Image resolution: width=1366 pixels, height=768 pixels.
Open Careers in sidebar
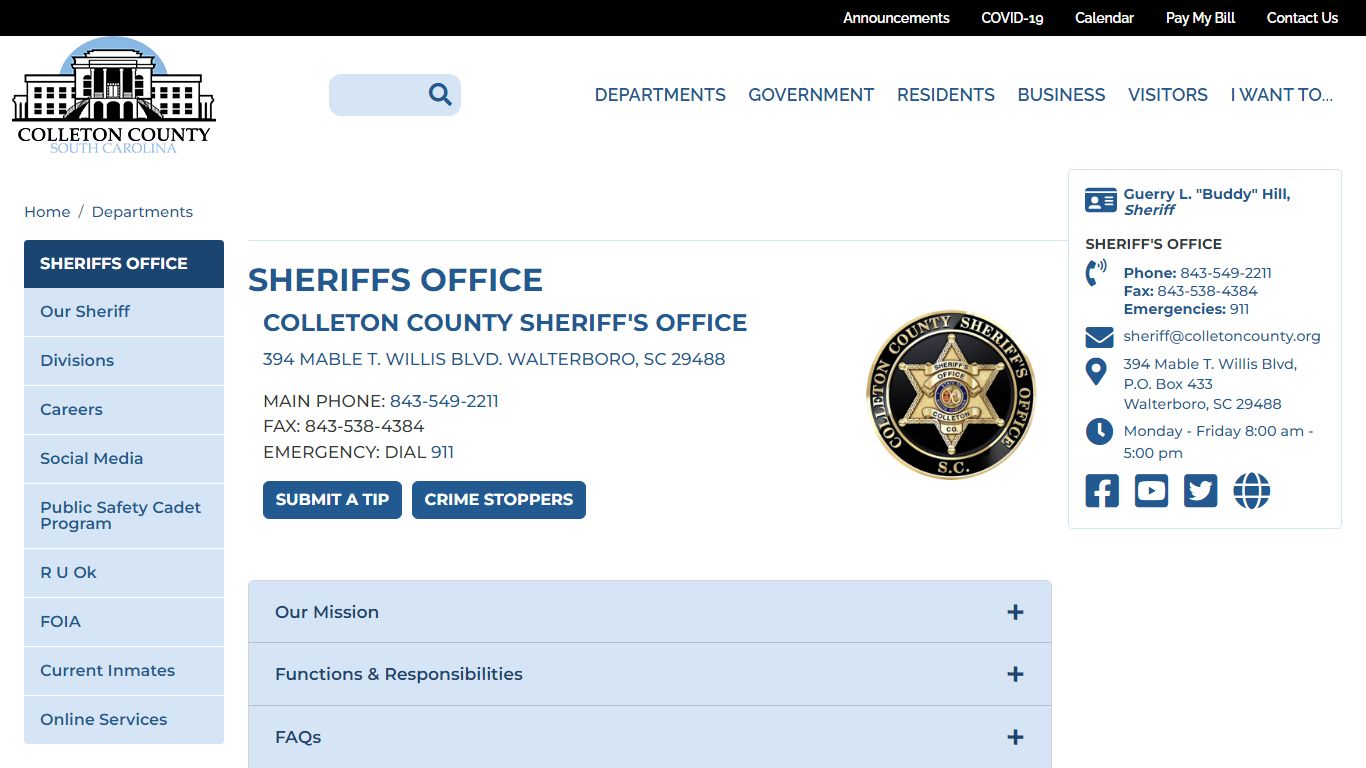pos(124,410)
